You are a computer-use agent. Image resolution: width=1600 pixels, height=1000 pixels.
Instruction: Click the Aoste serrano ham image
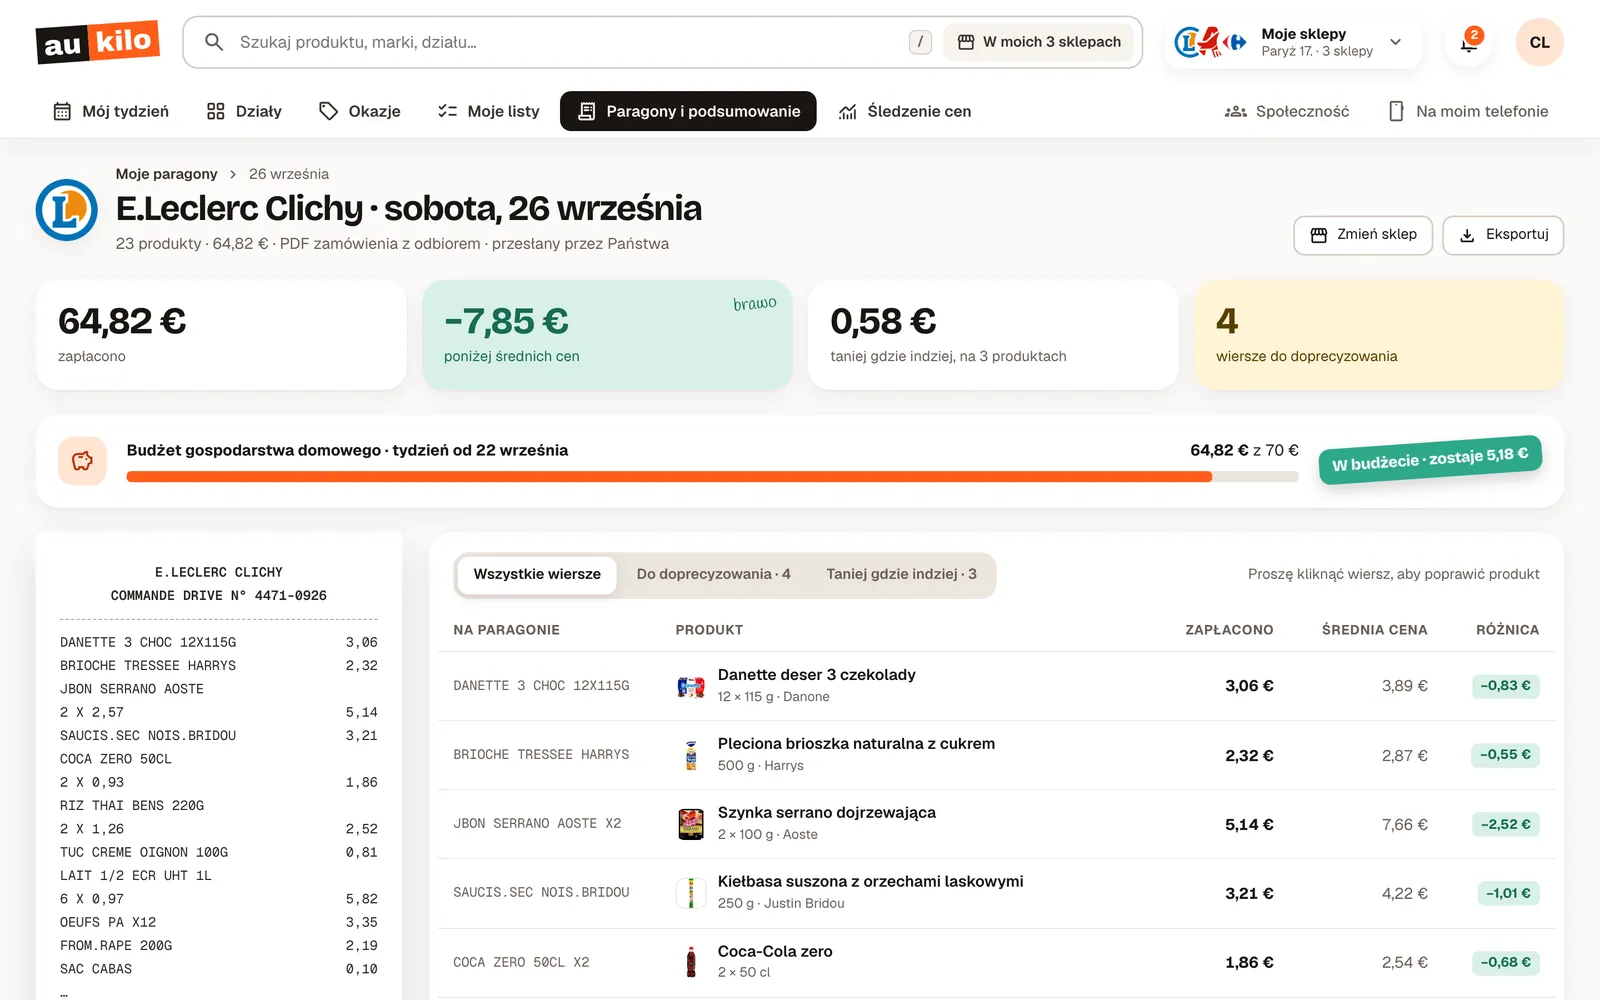point(691,824)
